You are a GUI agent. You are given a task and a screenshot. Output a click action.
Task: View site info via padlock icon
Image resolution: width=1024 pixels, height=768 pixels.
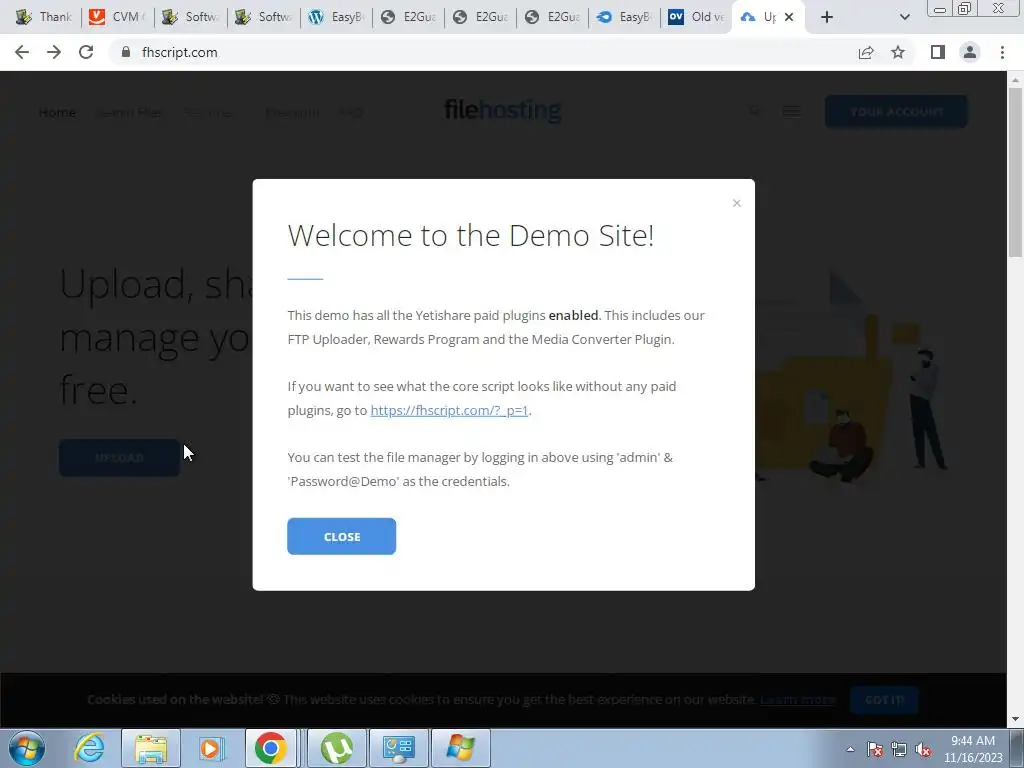click(125, 52)
